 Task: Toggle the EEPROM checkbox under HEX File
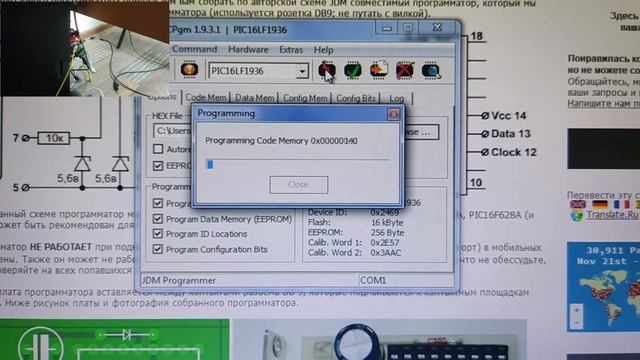pos(158,166)
